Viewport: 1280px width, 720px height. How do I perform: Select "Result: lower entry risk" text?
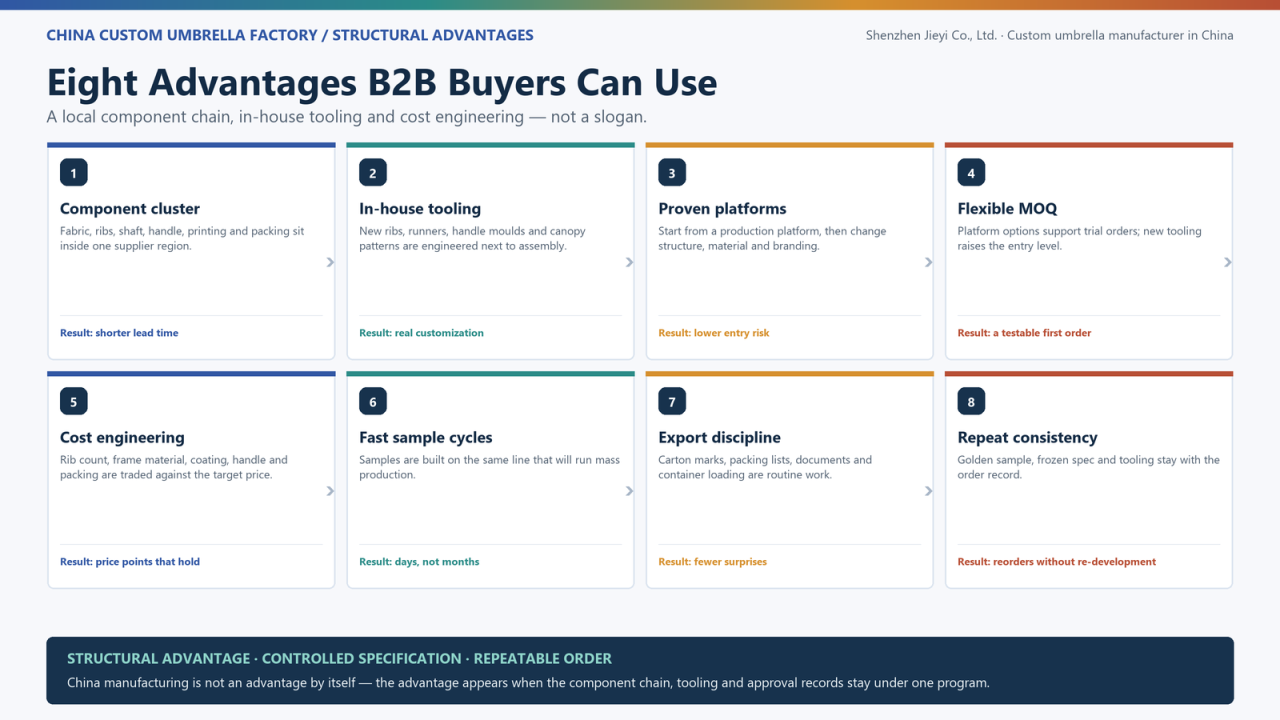coord(714,333)
